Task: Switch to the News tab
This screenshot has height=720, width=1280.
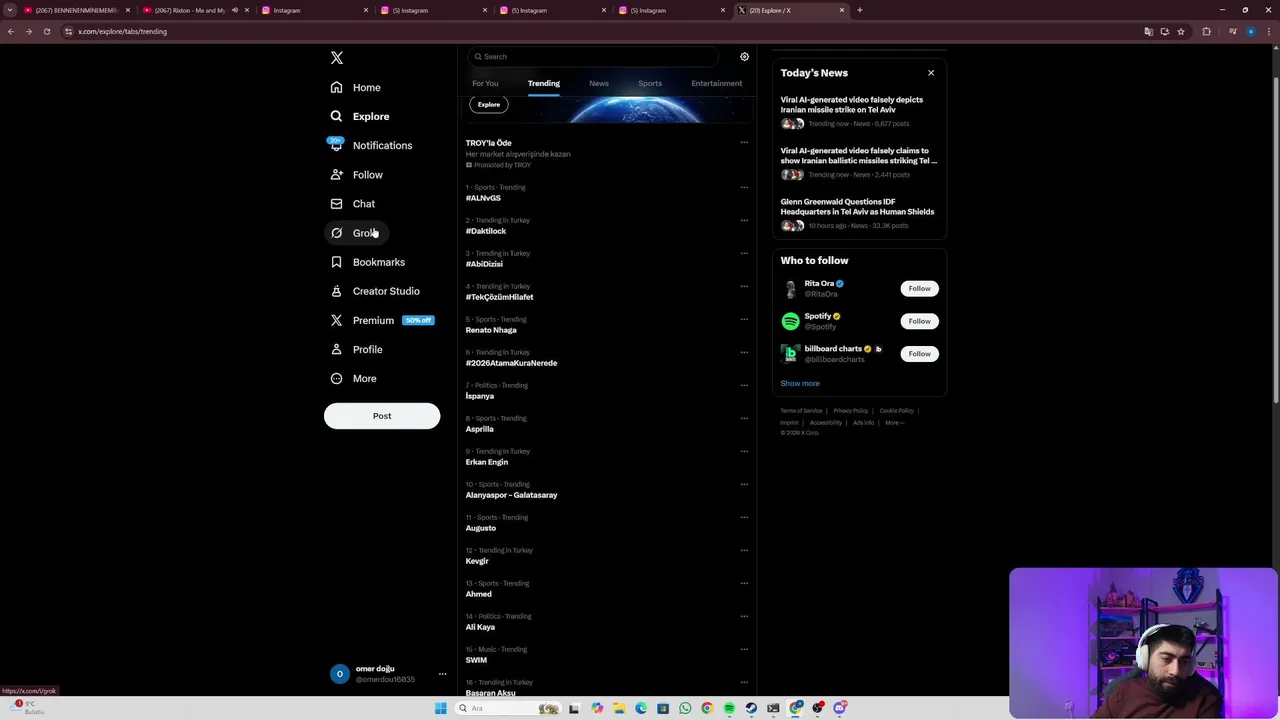Action: coord(599,83)
